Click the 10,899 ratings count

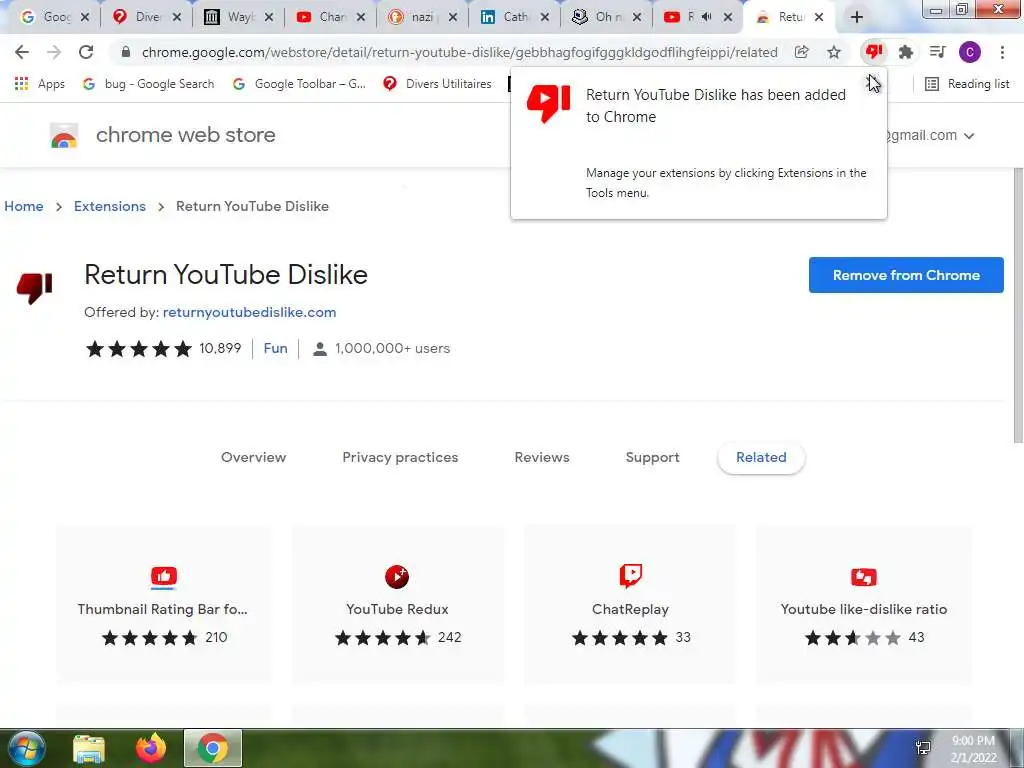pyautogui.click(x=220, y=348)
